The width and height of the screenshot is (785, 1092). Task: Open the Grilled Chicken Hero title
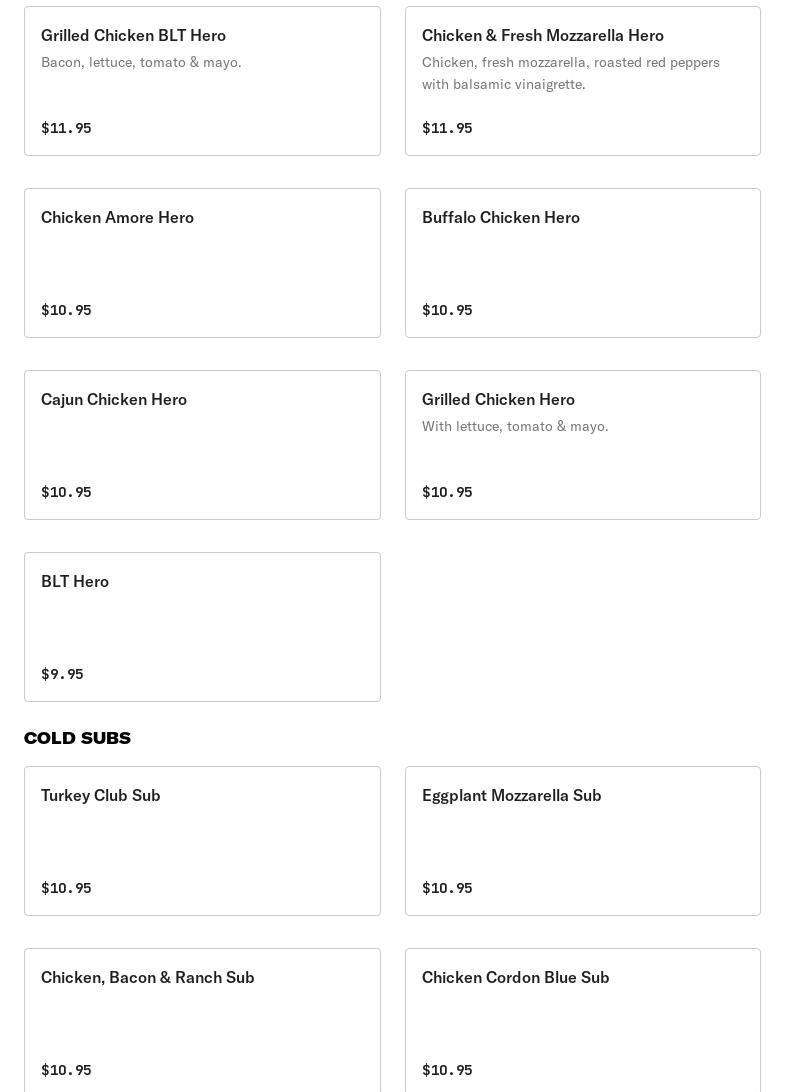[498, 400]
